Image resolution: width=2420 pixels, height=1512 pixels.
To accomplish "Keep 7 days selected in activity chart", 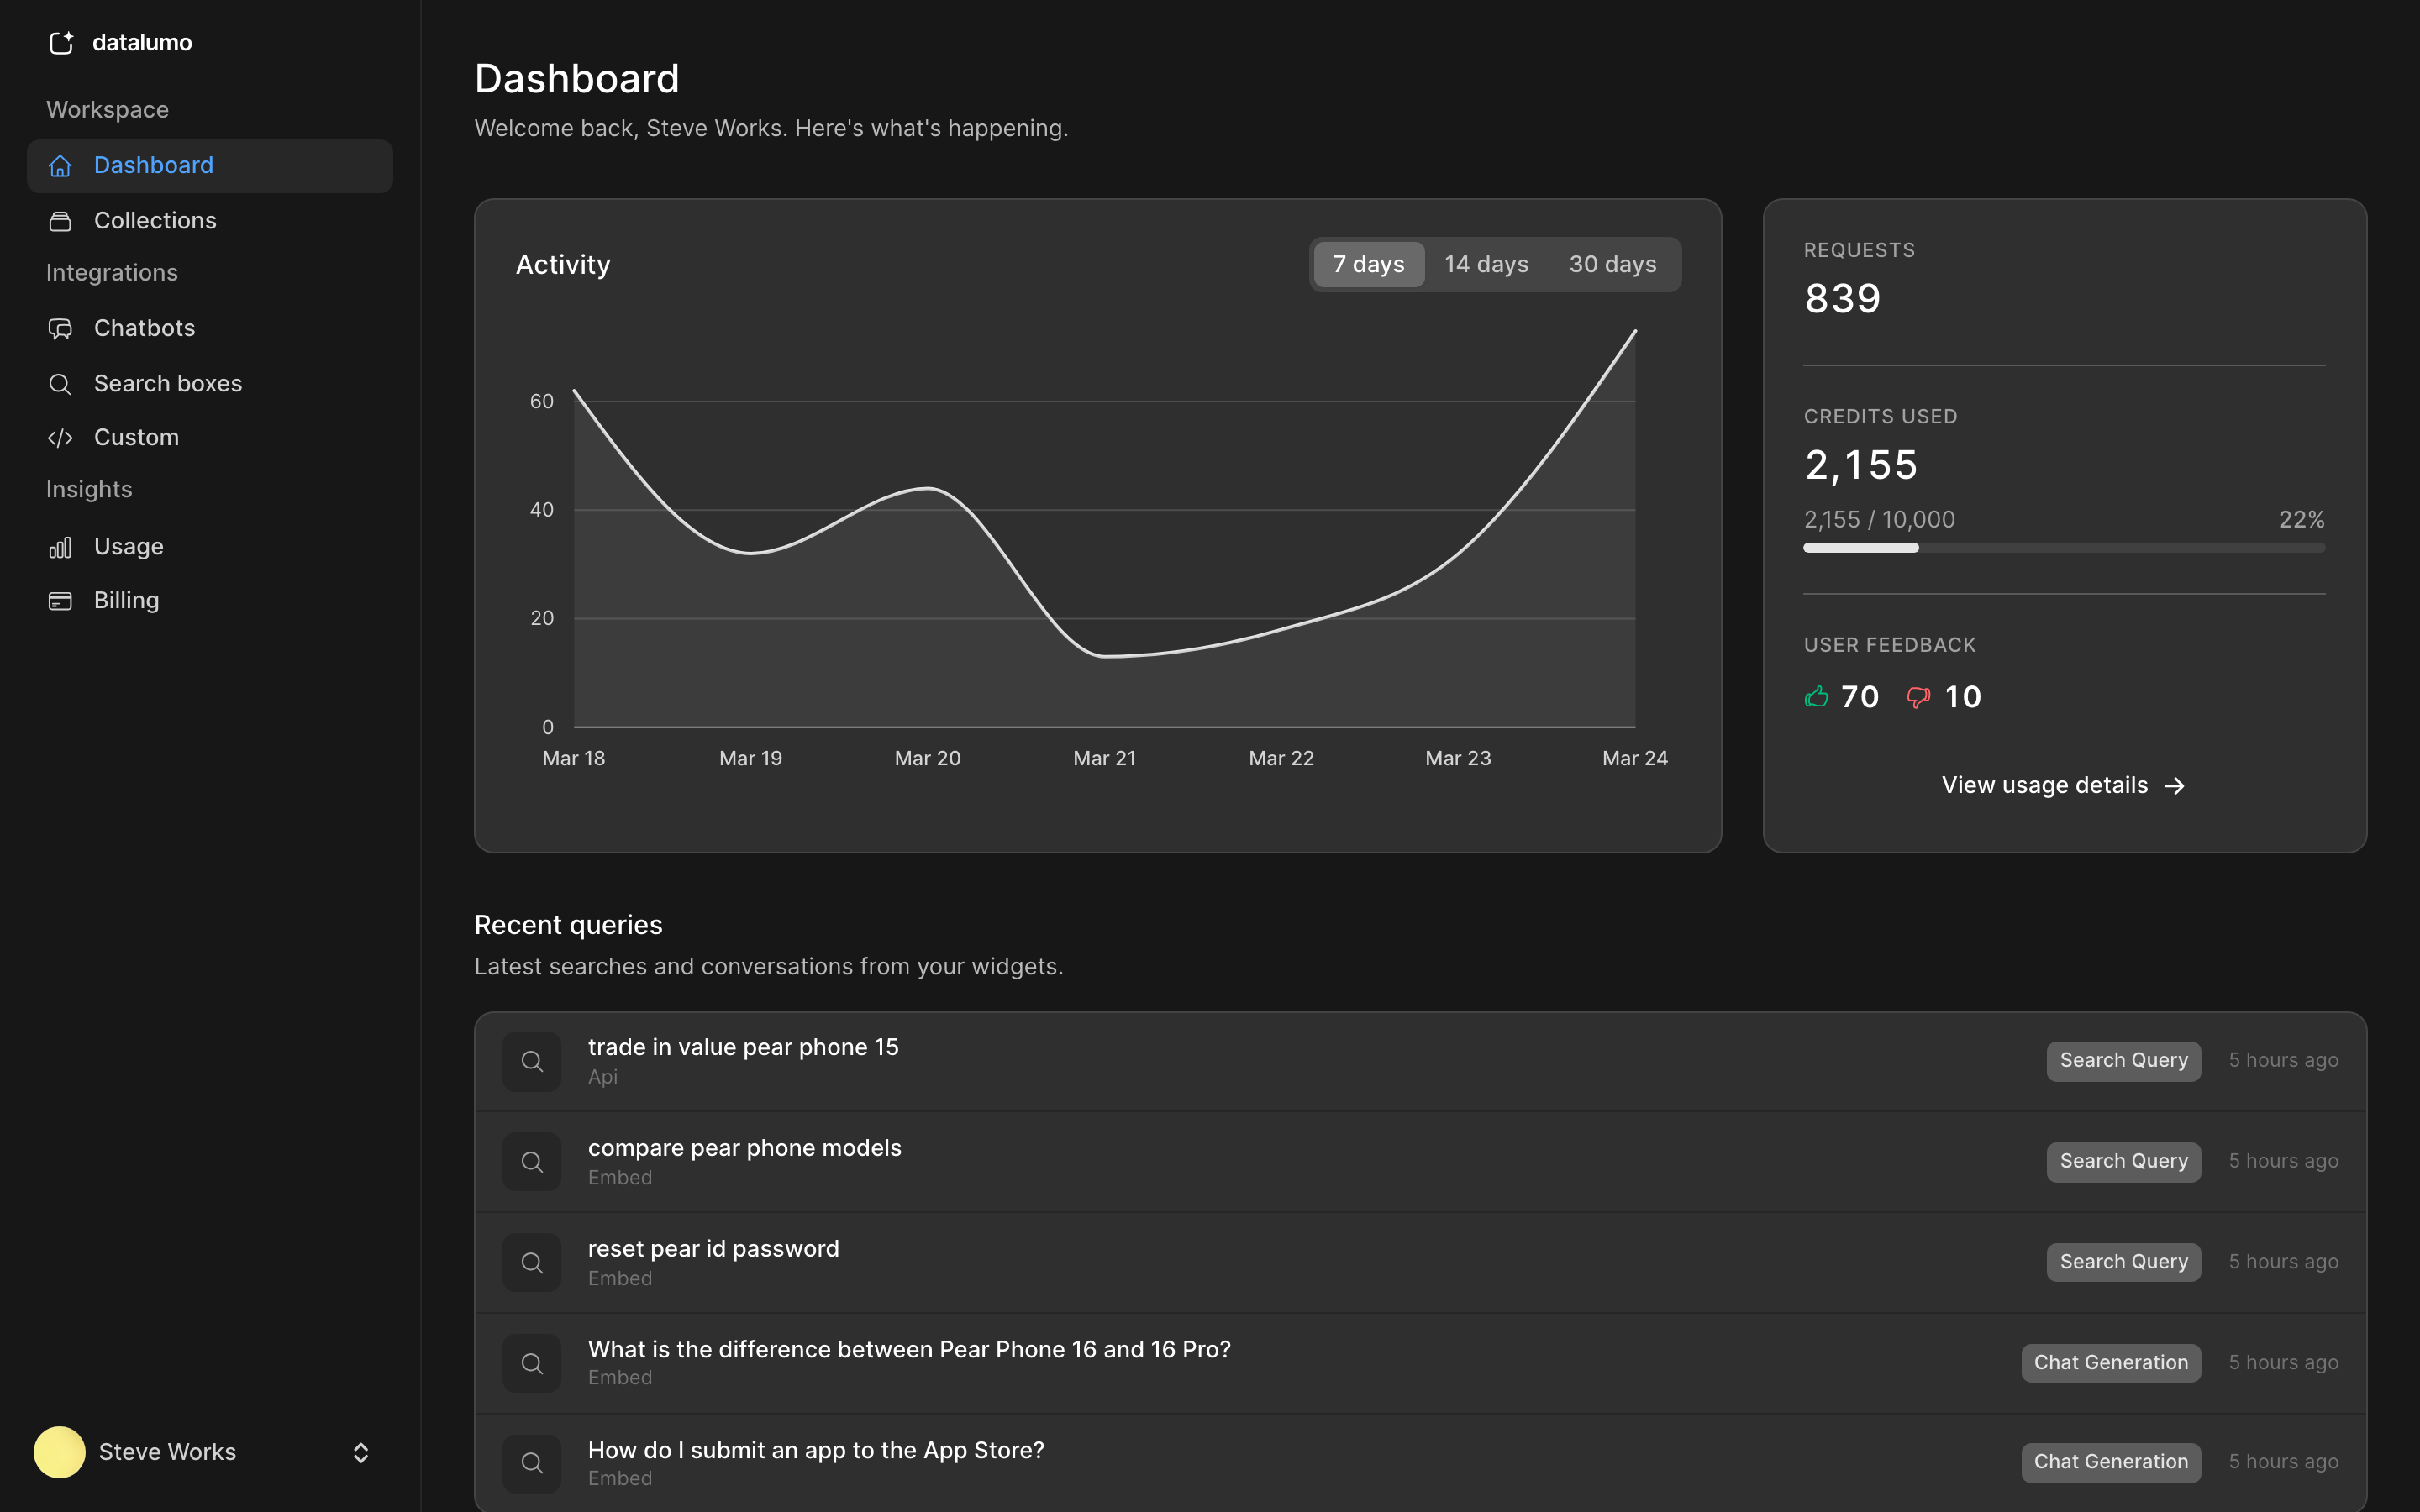I will [x=1368, y=264].
